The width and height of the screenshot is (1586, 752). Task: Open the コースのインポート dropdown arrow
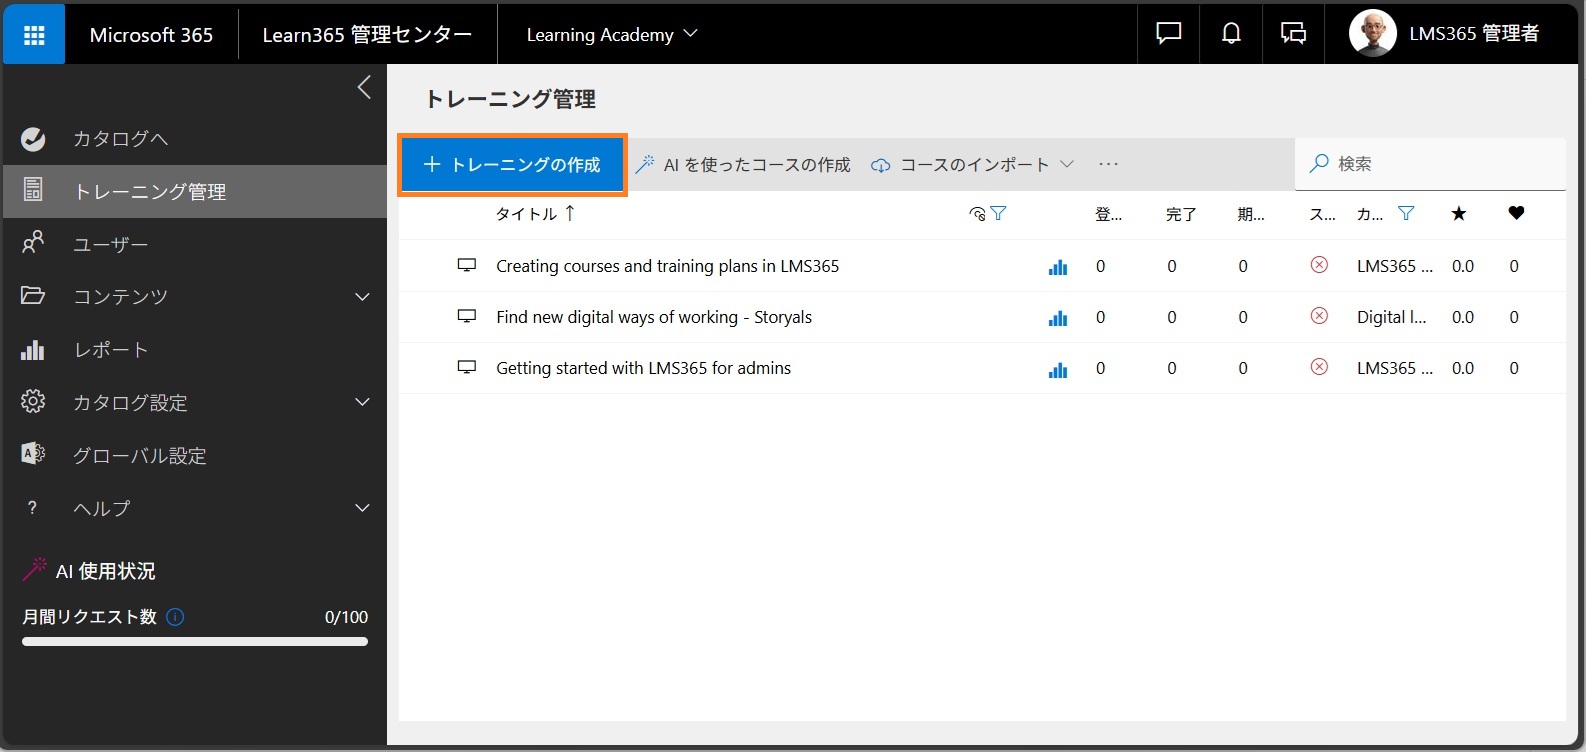[1066, 164]
